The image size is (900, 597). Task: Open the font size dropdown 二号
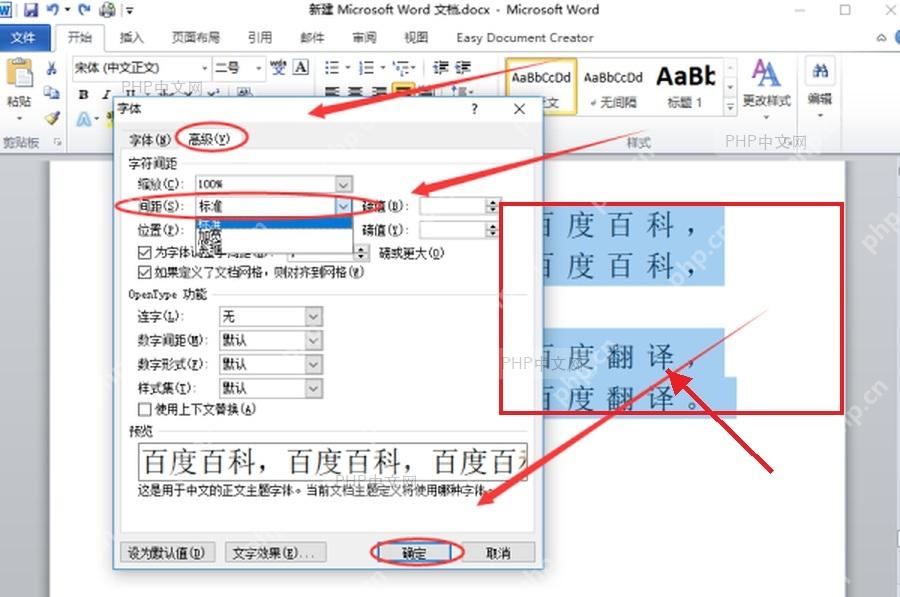pyautogui.click(x=259, y=68)
